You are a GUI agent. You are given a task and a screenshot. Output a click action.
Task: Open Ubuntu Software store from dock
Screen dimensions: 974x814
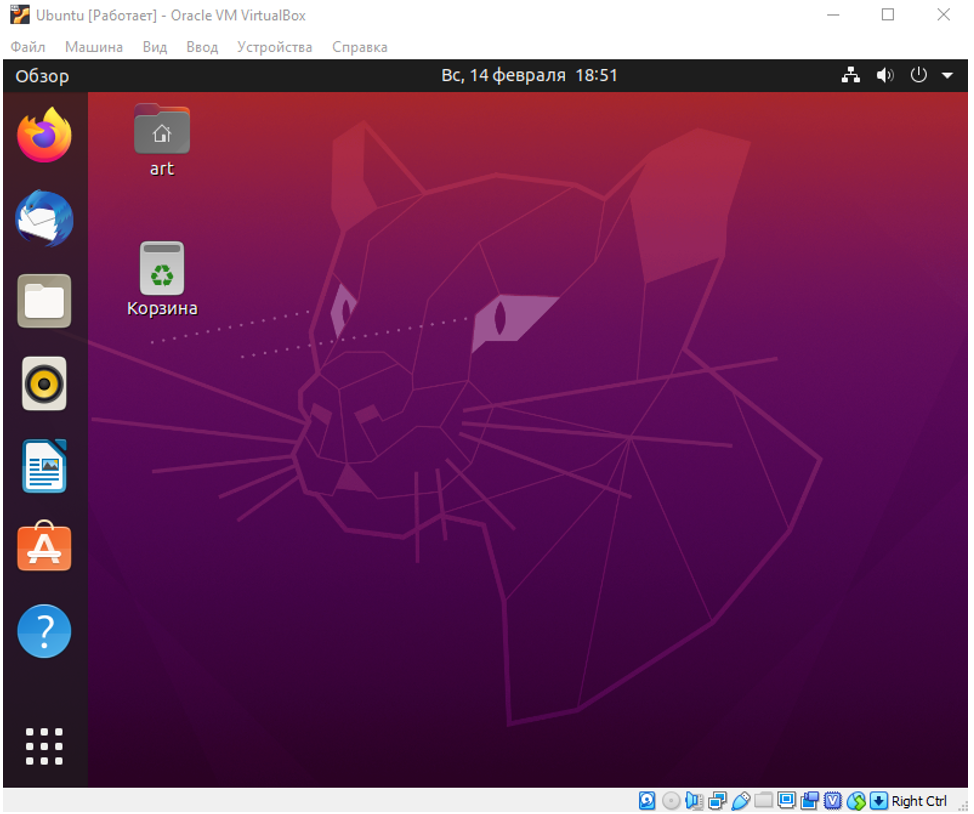(x=44, y=546)
